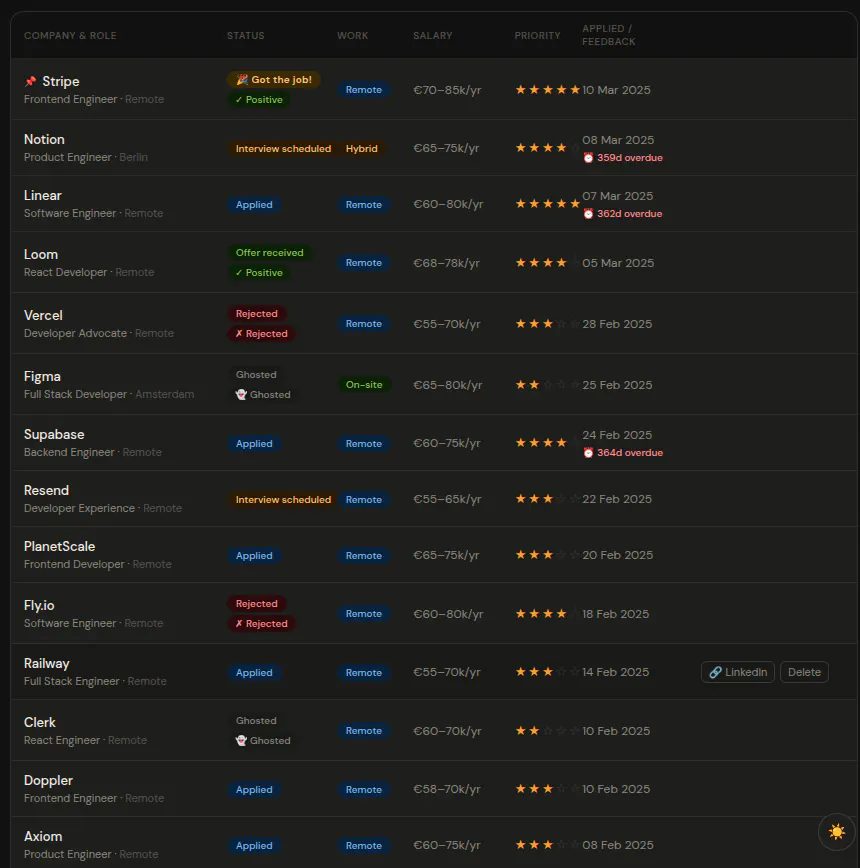This screenshot has height=868, width=860.
Task: Open the Applied status badge for Railway
Action: click(x=254, y=673)
